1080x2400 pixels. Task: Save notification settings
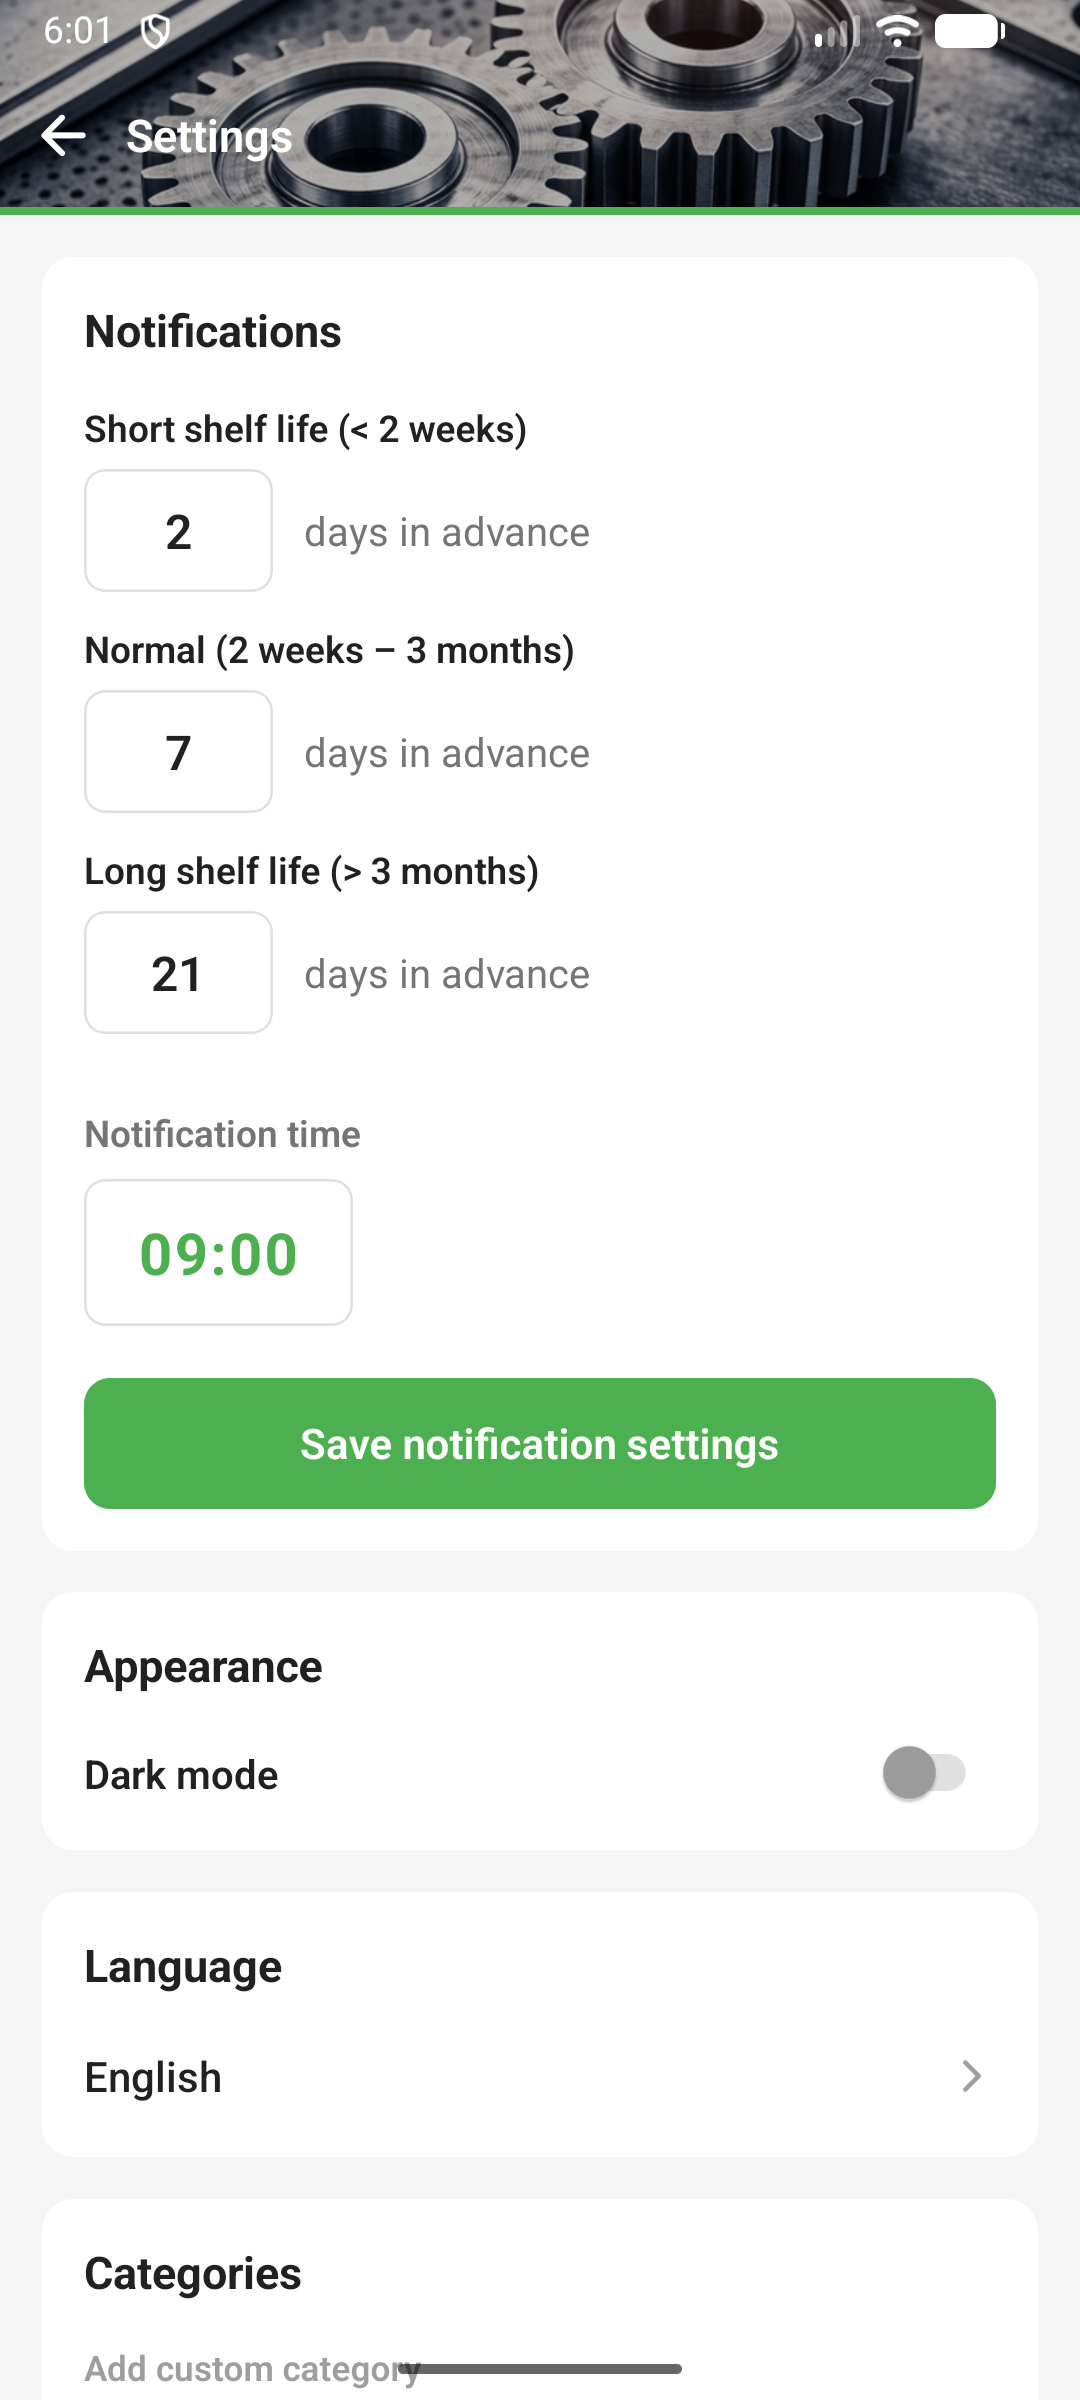[540, 1443]
